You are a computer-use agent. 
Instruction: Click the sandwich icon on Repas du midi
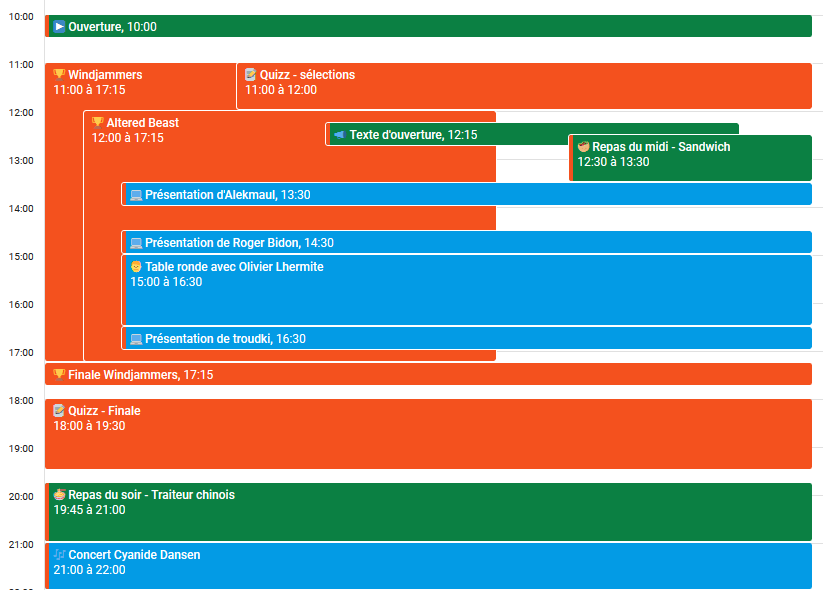point(583,147)
